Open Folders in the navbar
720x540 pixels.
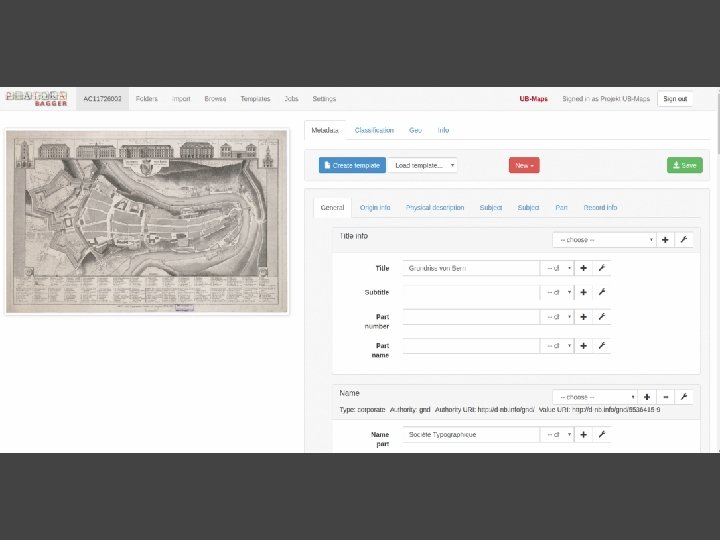click(x=146, y=99)
